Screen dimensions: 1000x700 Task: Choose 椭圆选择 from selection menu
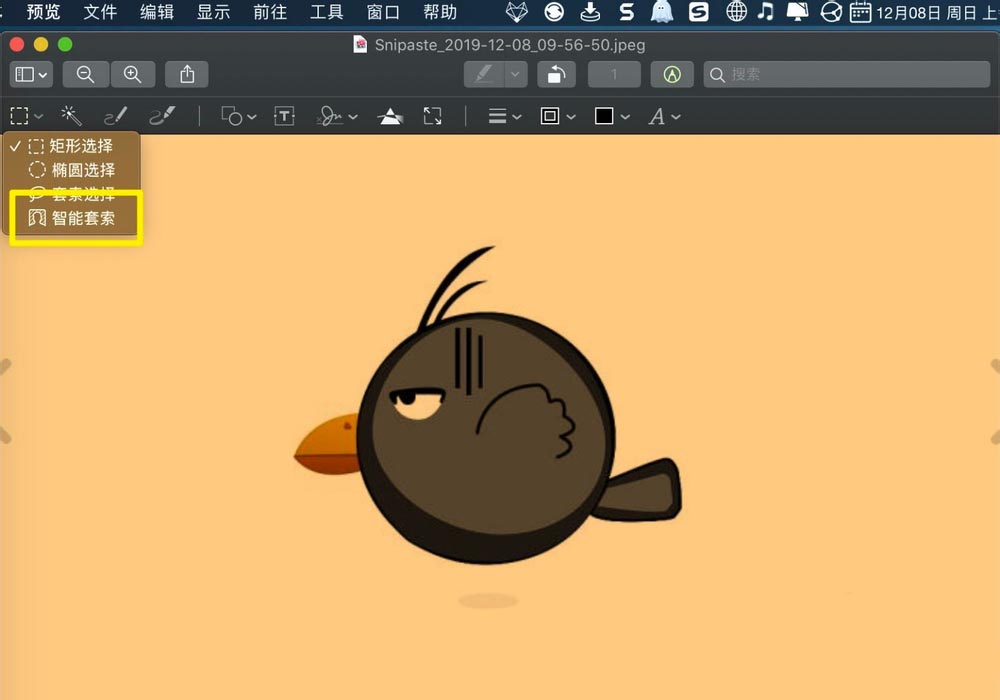point(71,170)
